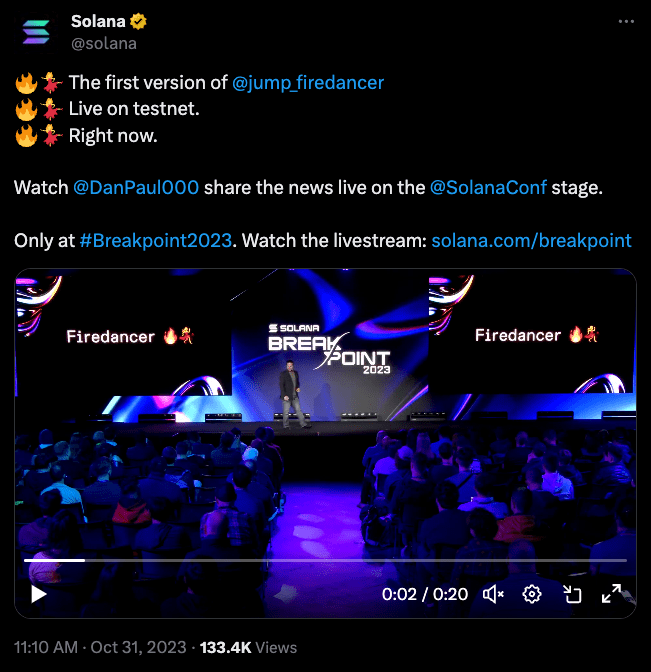This screenshot has height=672, width=651.
Task: Click the video thumbnail of Breakpoint stage
Action: click(325, 411)
